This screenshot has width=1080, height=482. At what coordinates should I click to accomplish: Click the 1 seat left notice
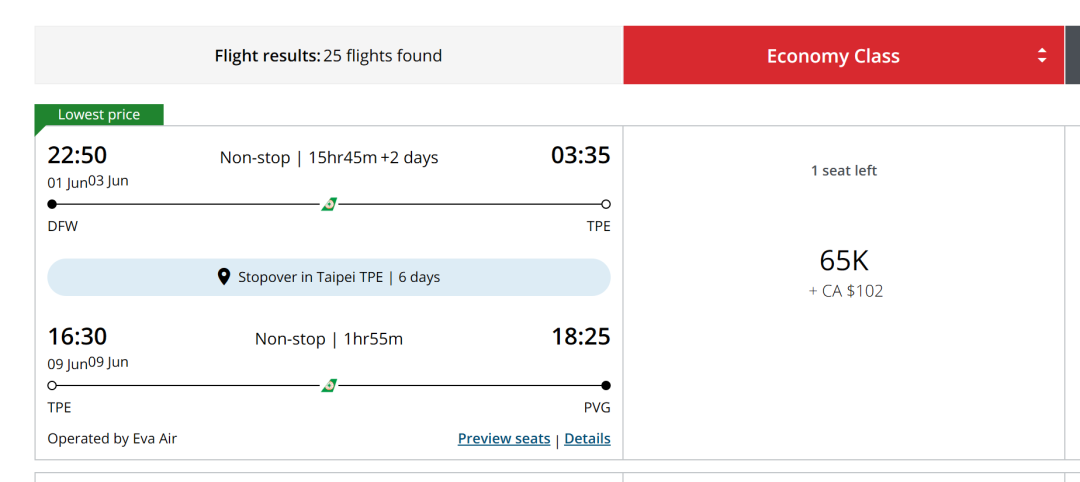844,171
